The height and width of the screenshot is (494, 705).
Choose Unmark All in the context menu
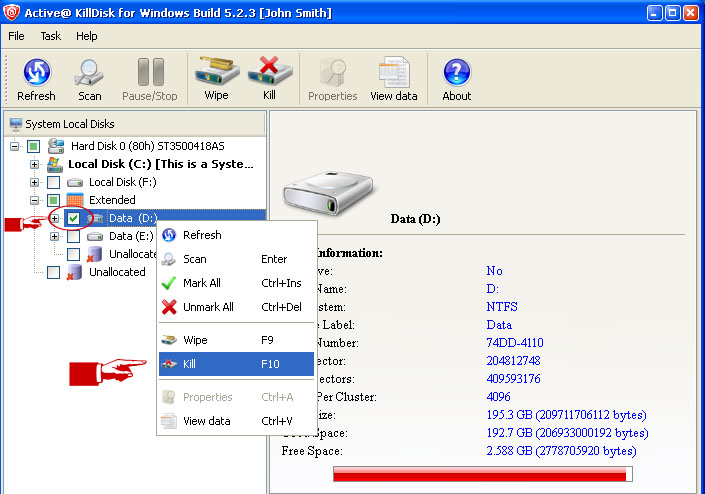pyautogui.click(x=236, y=307)
